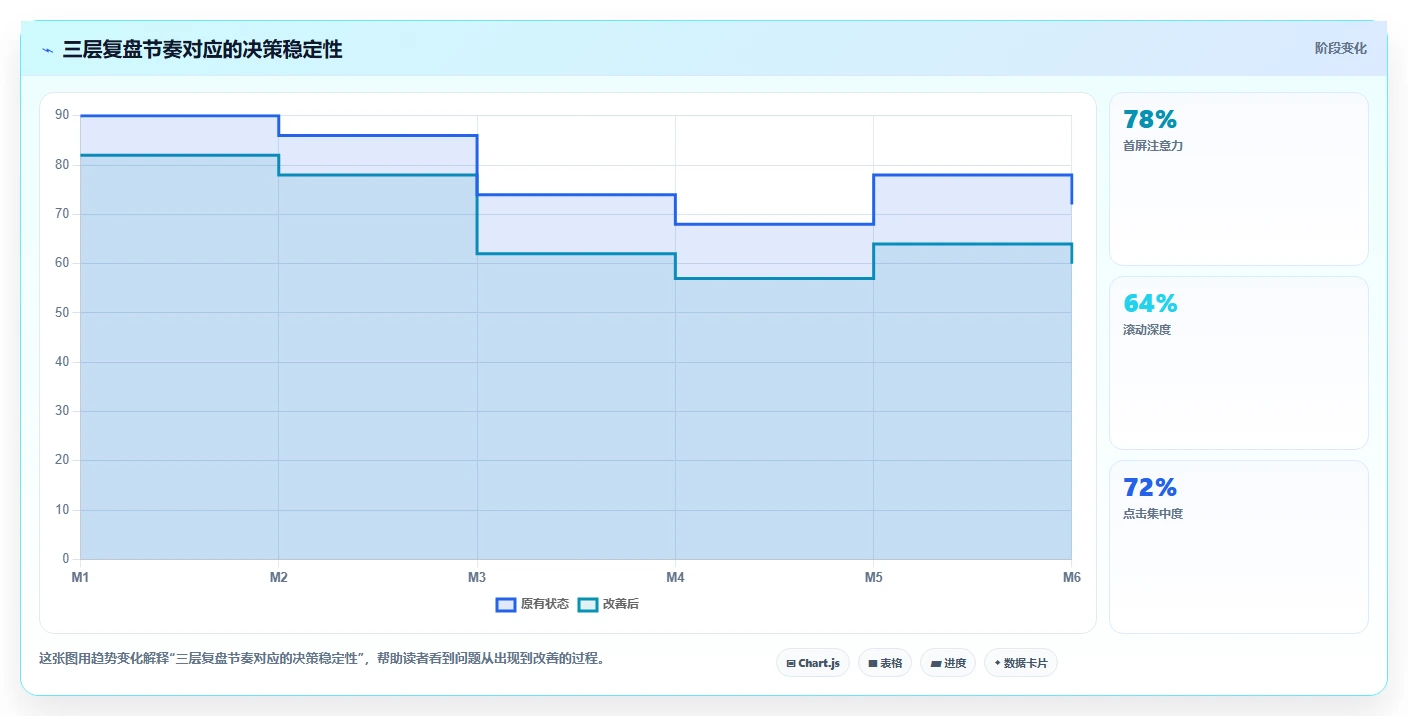This screenshot has height=716, width=1408.
Task: Select the Chart.js tag chip
Action: coord(813,663)
